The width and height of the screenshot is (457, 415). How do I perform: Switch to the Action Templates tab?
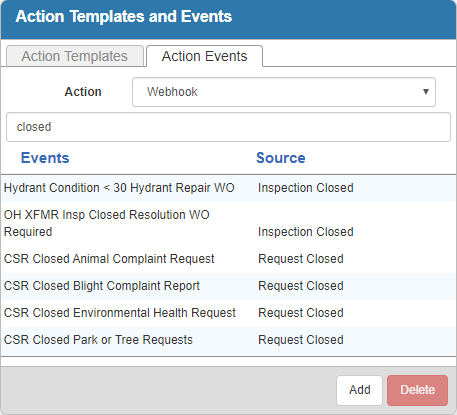75,56
